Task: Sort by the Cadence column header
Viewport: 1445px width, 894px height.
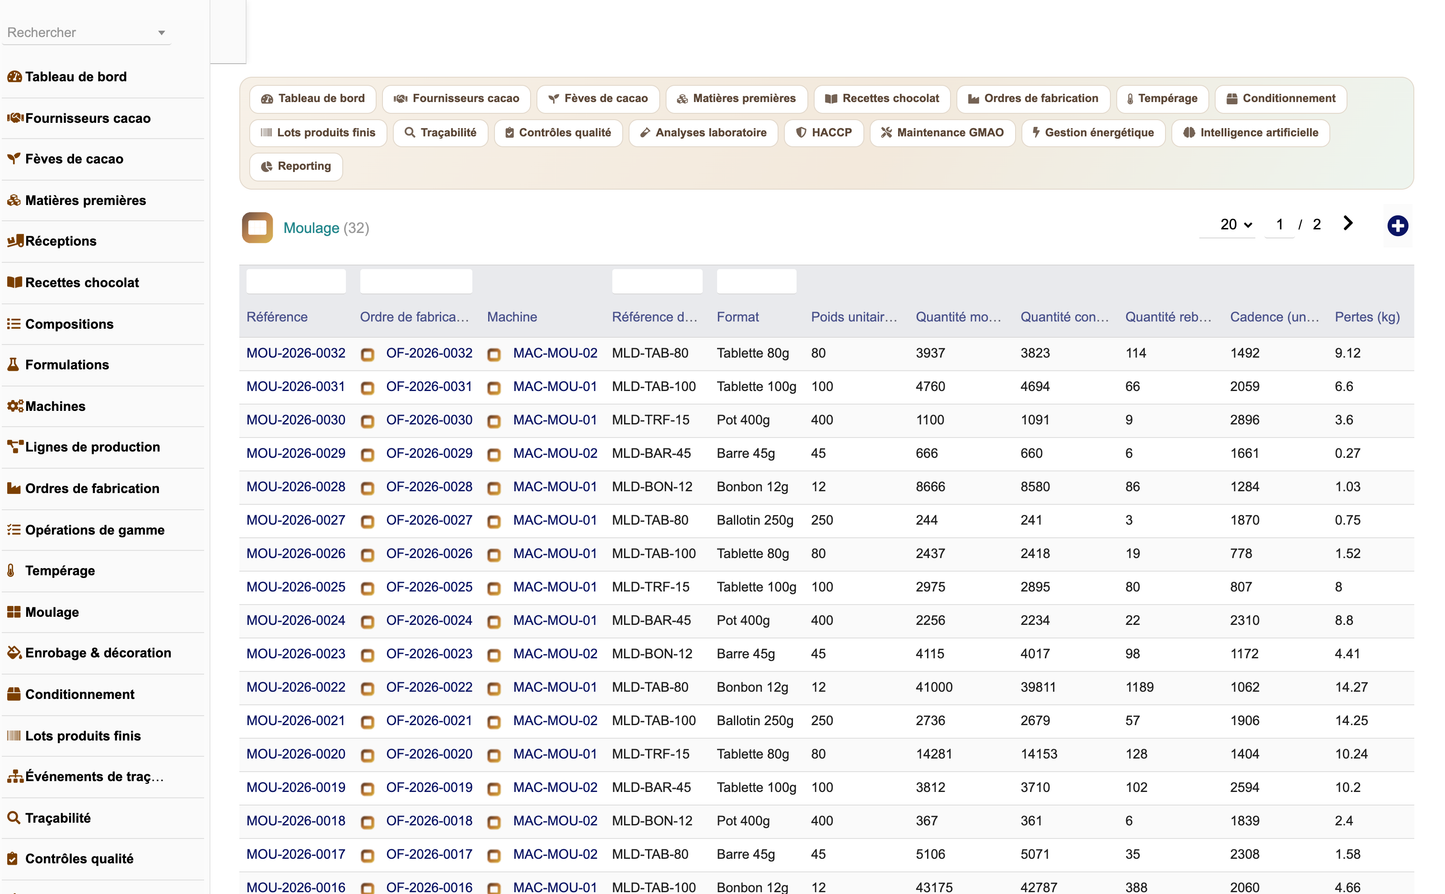Action: [1274, 317]
